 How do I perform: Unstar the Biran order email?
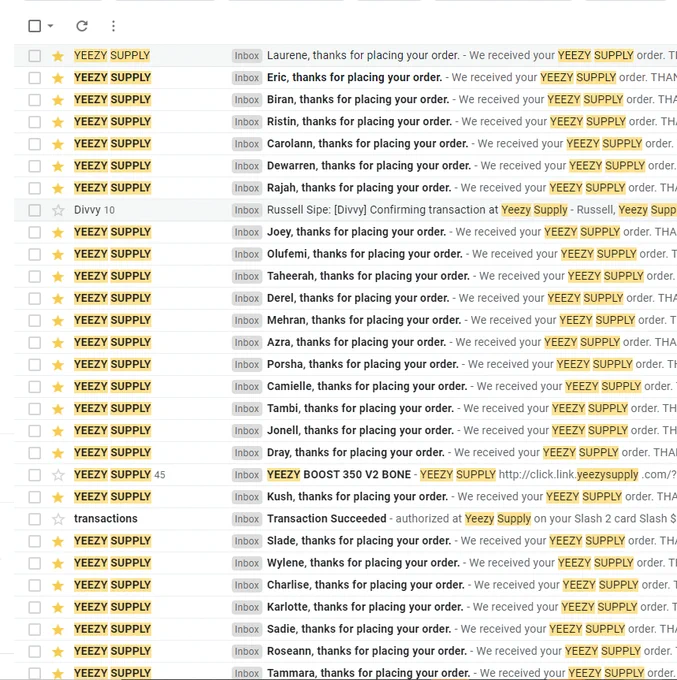[58, 100]
